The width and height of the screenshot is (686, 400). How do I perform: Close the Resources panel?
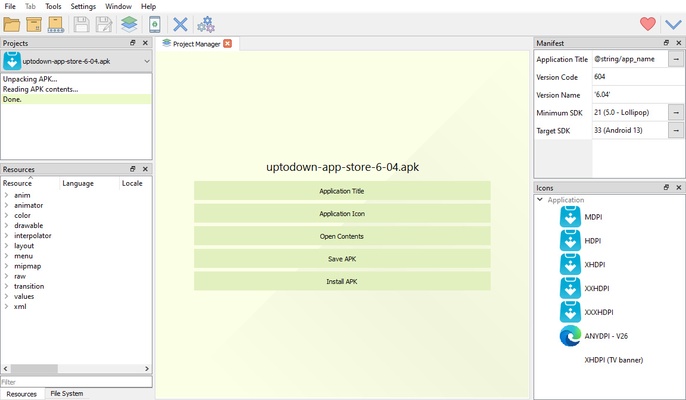click(x=145, y=169)
